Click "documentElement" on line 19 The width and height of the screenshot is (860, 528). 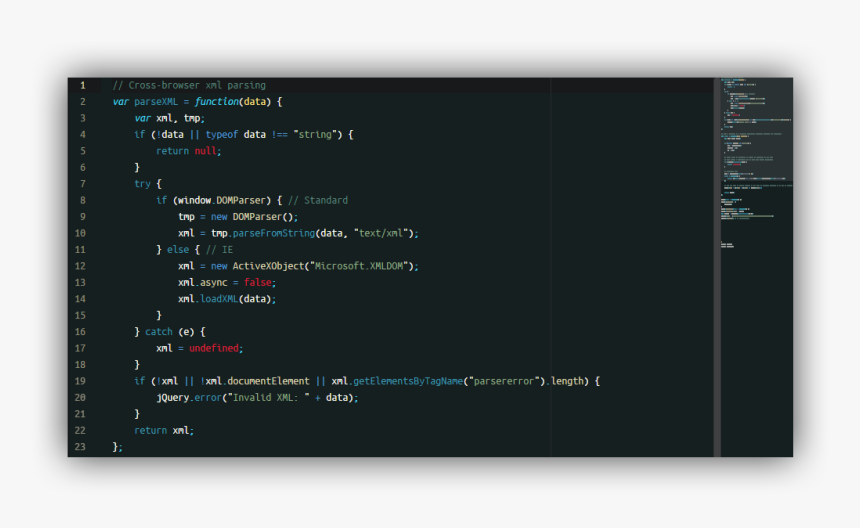[x=268, y=382]
